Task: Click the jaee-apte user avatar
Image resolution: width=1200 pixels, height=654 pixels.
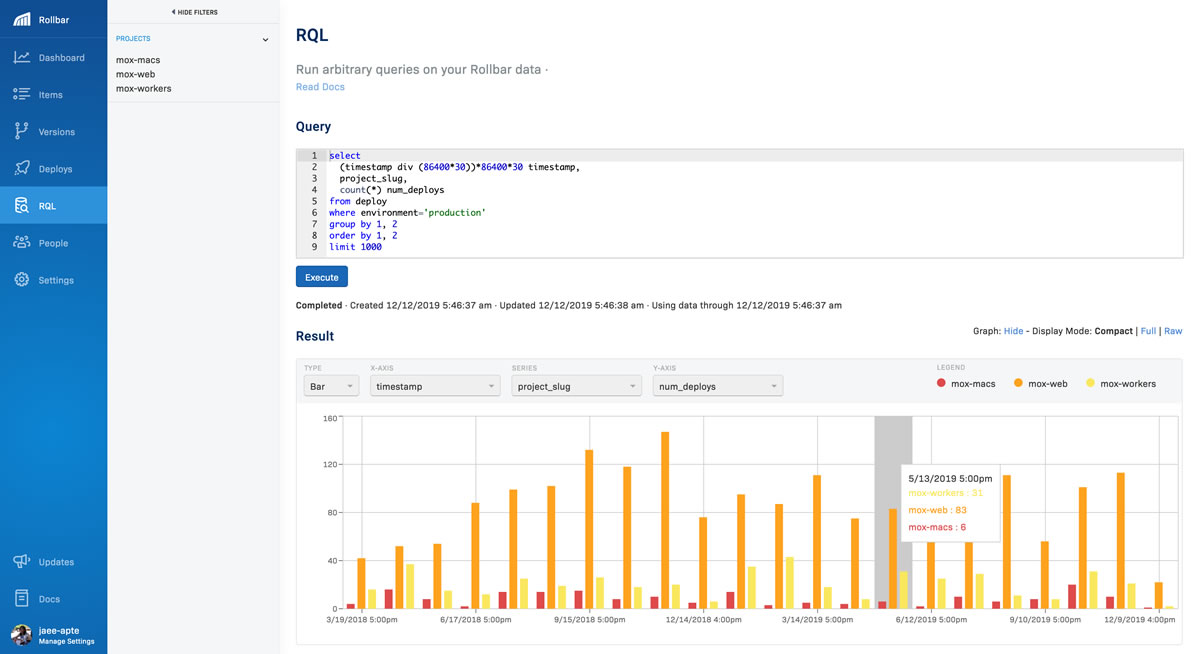Action: tap(21, 635)
